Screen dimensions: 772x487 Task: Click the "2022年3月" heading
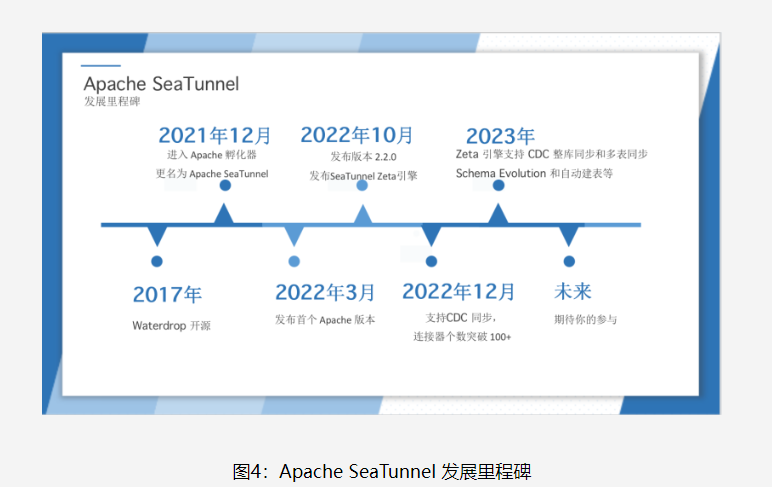pyautogui.click(x=325, y=292)
